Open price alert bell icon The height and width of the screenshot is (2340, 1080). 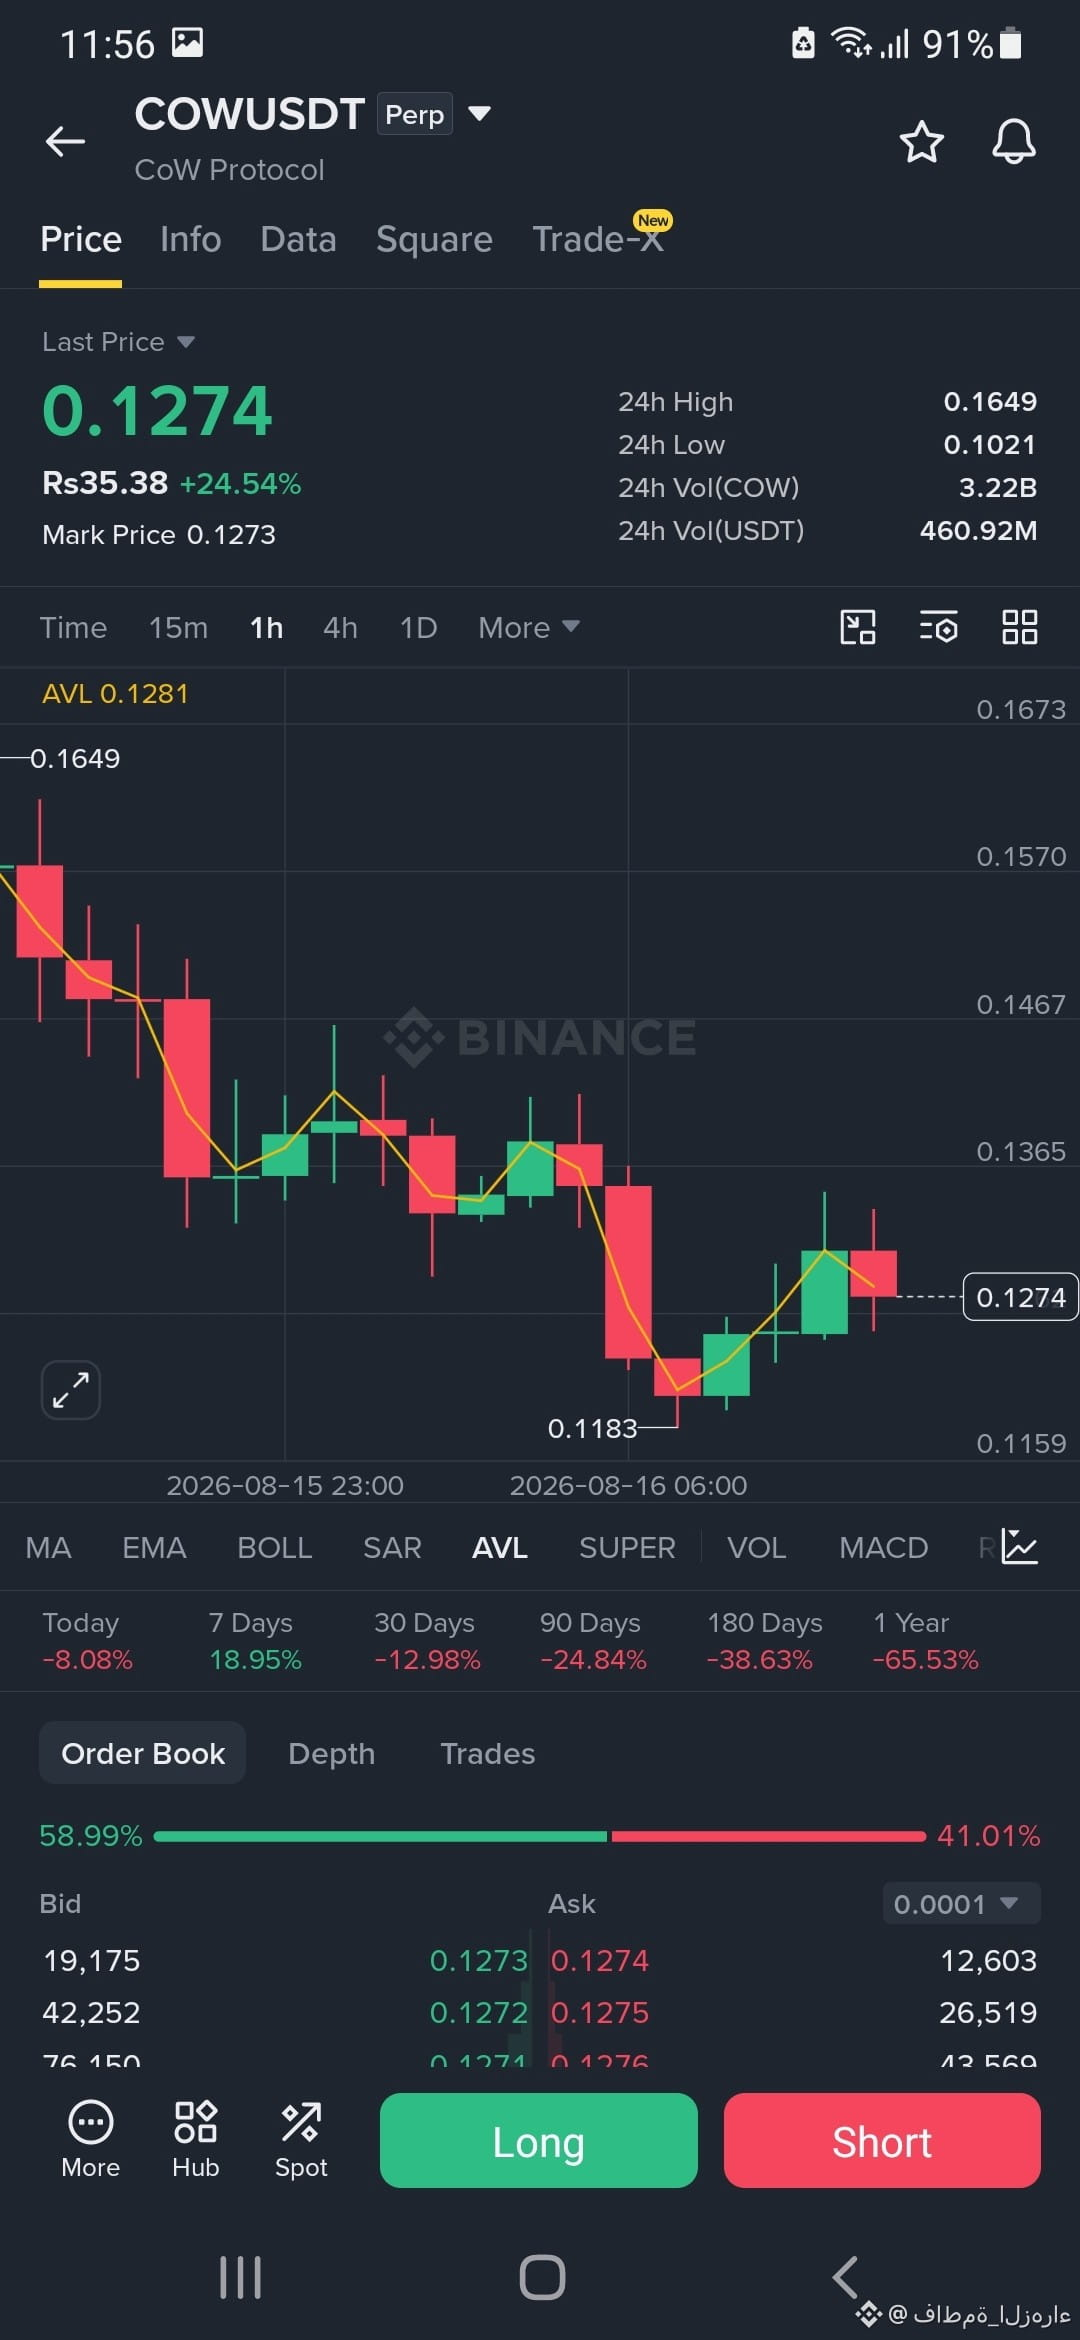click(x=1013, y=142)
